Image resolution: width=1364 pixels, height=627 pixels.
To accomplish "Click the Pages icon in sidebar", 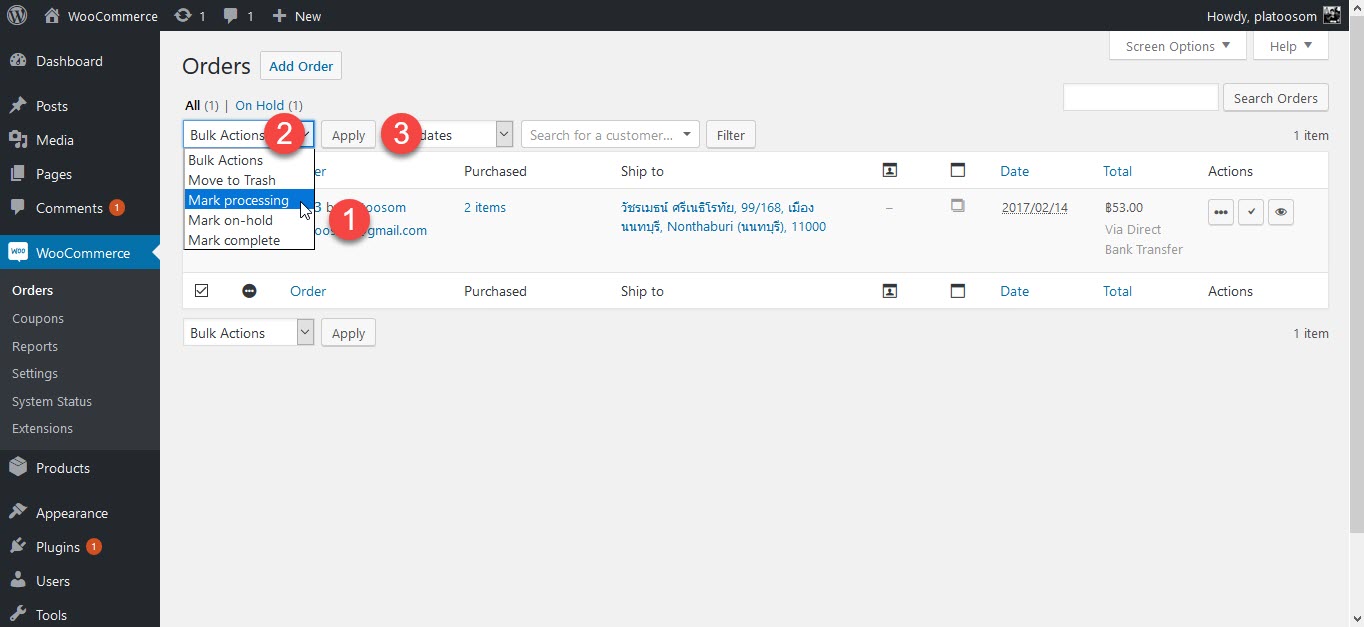I will pos(18,174).
